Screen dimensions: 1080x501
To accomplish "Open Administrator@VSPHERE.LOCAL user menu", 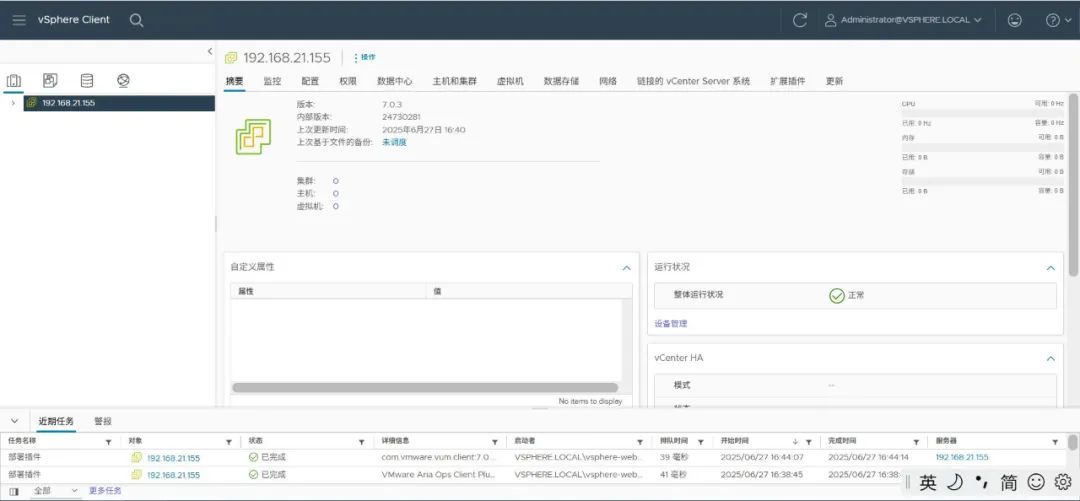I will click(x=903, y=20).
